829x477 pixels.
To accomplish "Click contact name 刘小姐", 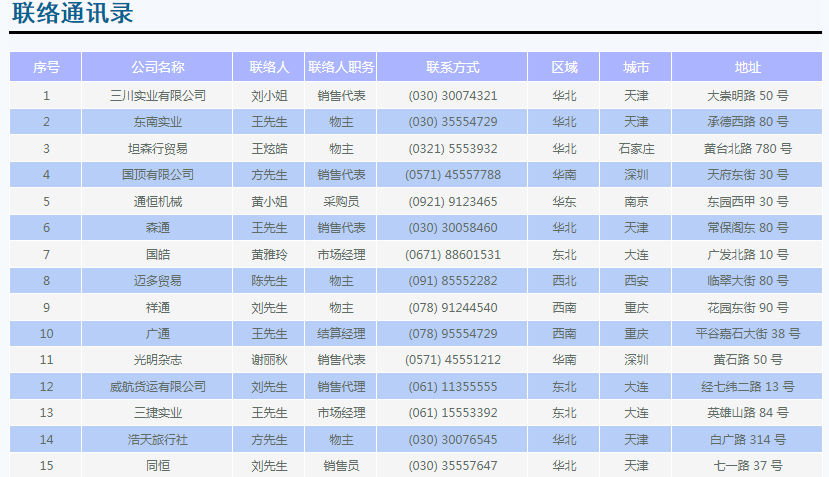I will coord(269,96).
